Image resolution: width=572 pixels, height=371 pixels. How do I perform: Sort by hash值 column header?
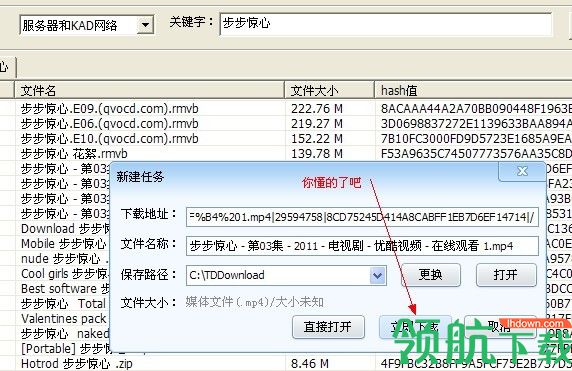click(474, 90)
